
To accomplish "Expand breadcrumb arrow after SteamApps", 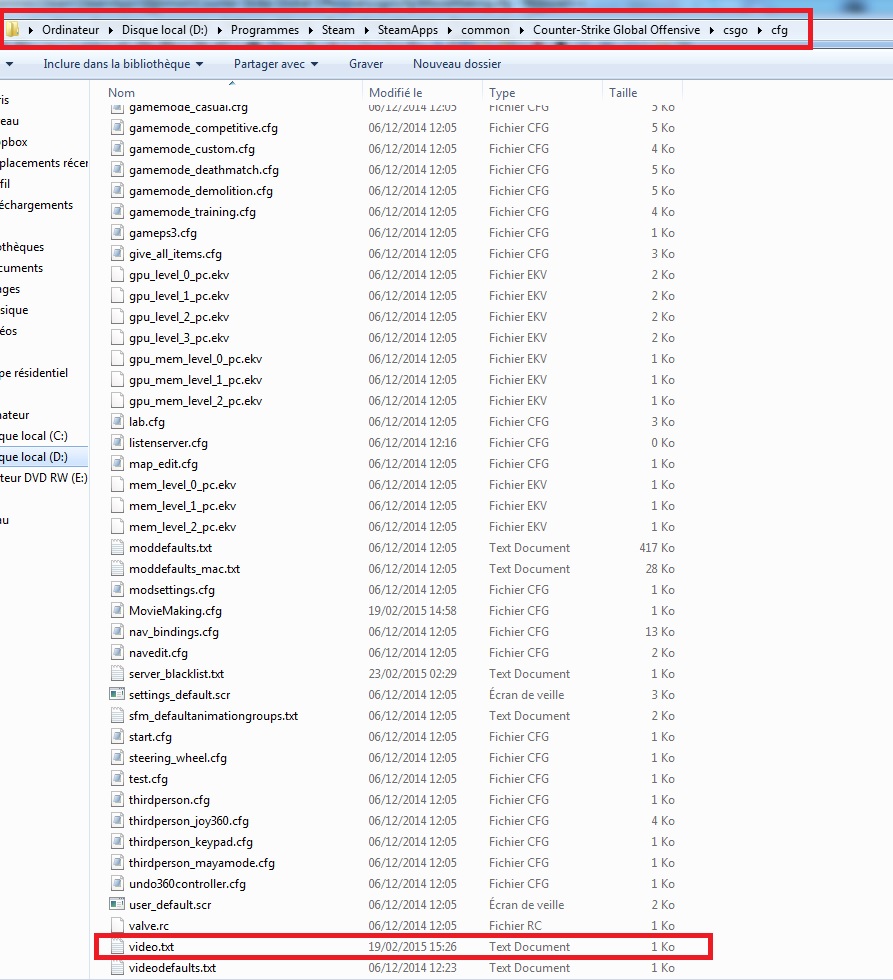I will 450,30.
